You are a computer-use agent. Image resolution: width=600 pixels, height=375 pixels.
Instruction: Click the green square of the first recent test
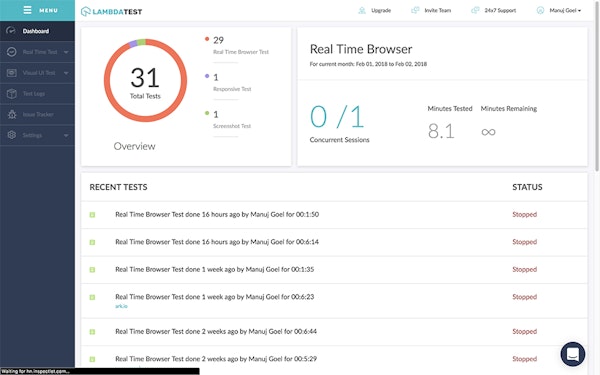(x=92, y=215)
